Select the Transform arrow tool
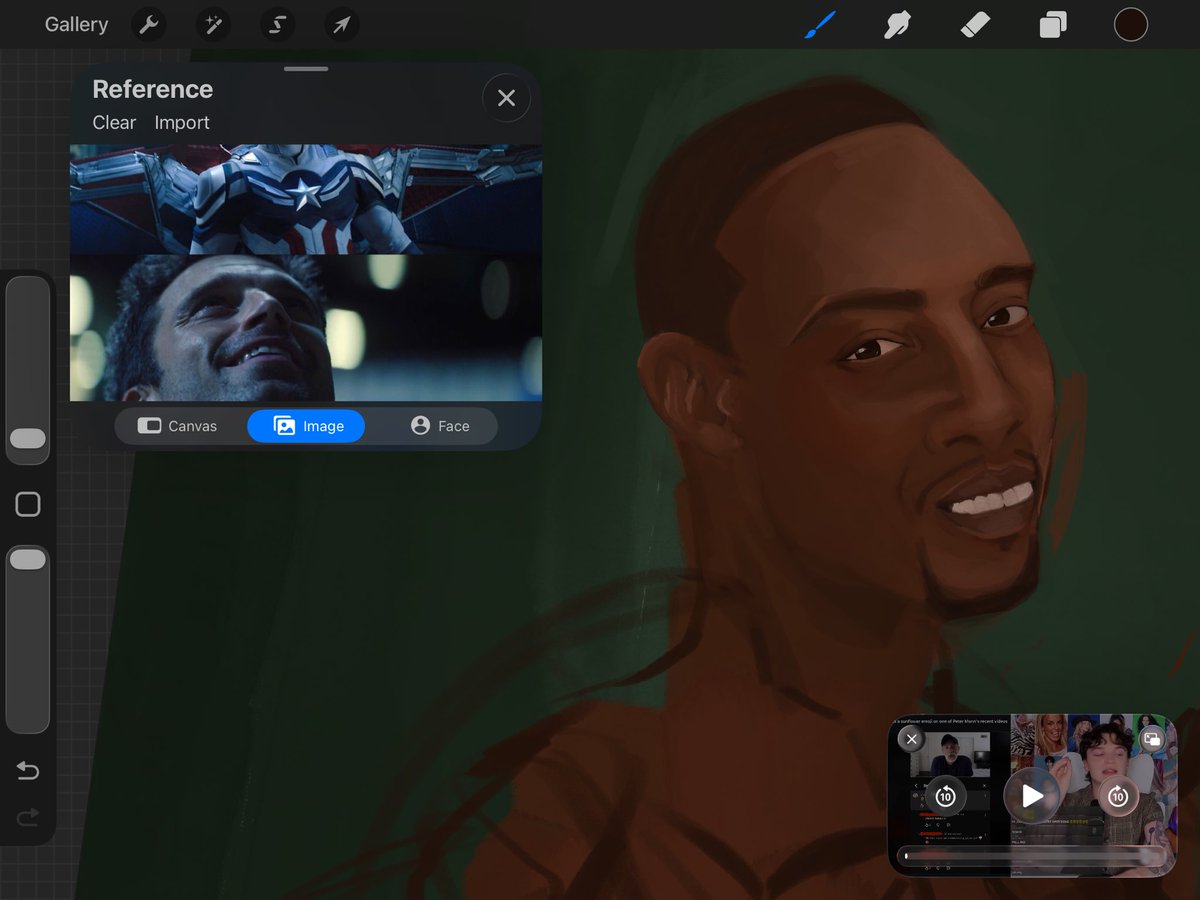Screen dimensions: 1200x900 point(341,25)
